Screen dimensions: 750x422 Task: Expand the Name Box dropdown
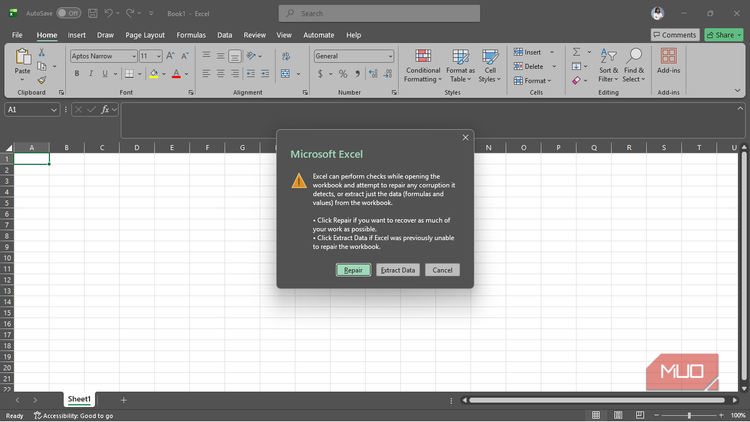coord(54,110)
